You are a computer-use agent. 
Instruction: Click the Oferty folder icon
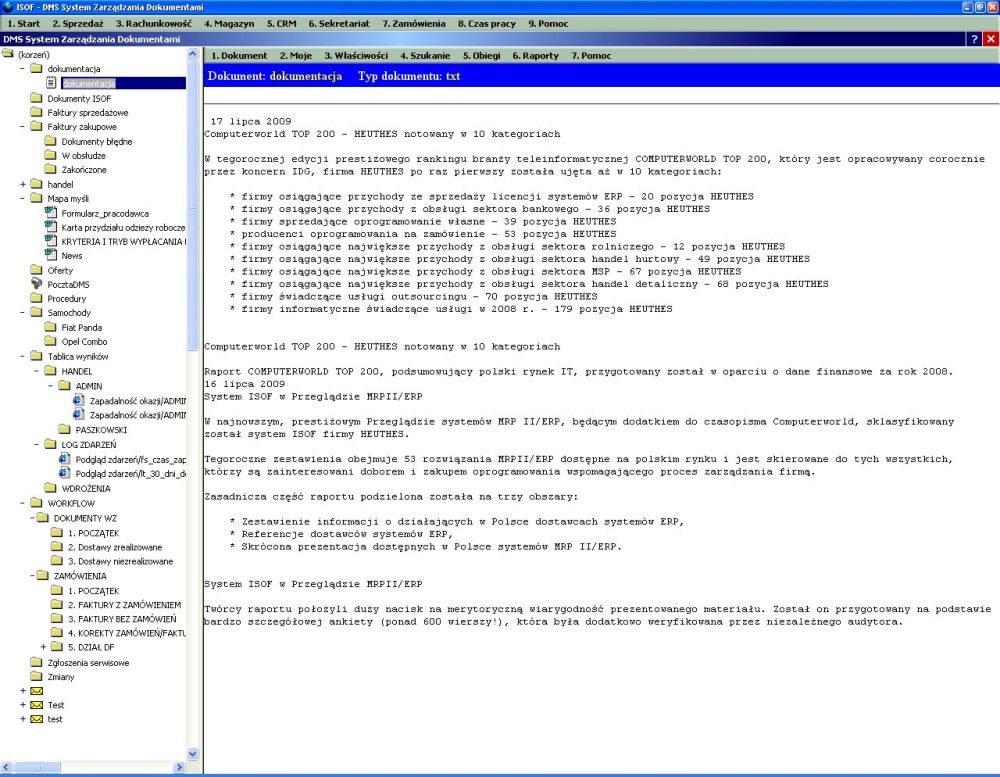(37, 270)
